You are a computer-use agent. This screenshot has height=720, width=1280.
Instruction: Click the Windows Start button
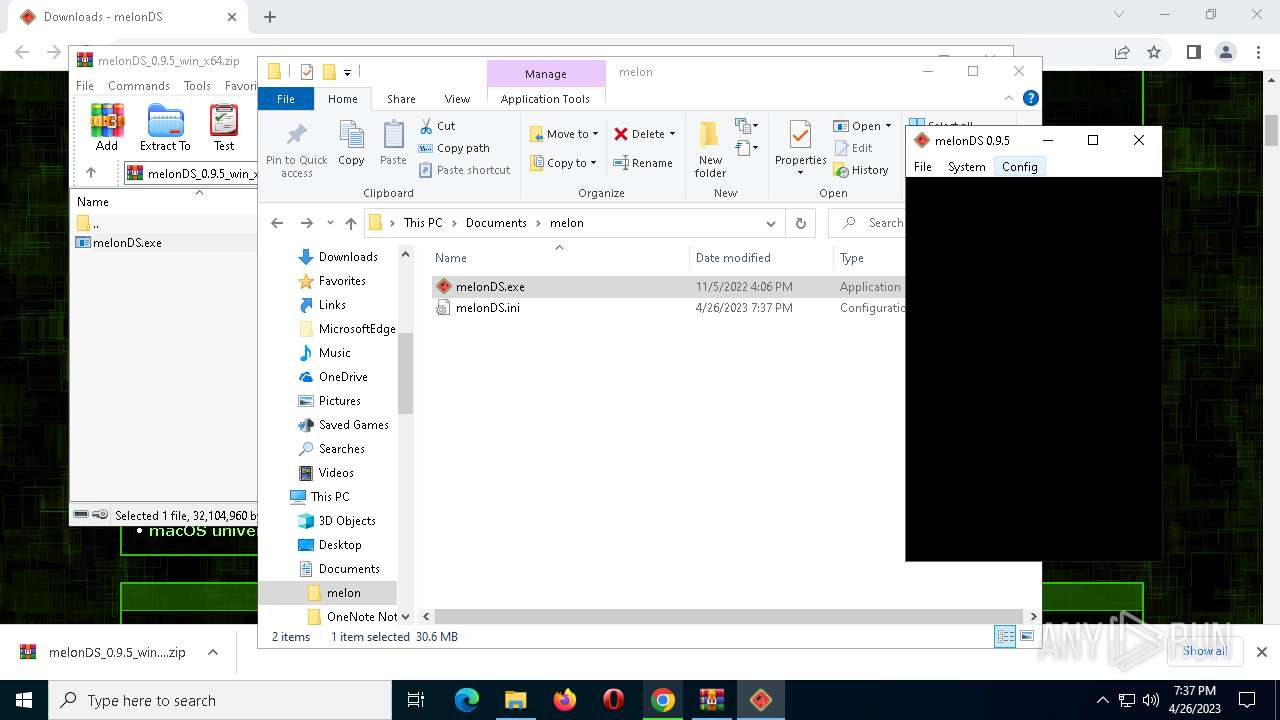click(24, 700)
